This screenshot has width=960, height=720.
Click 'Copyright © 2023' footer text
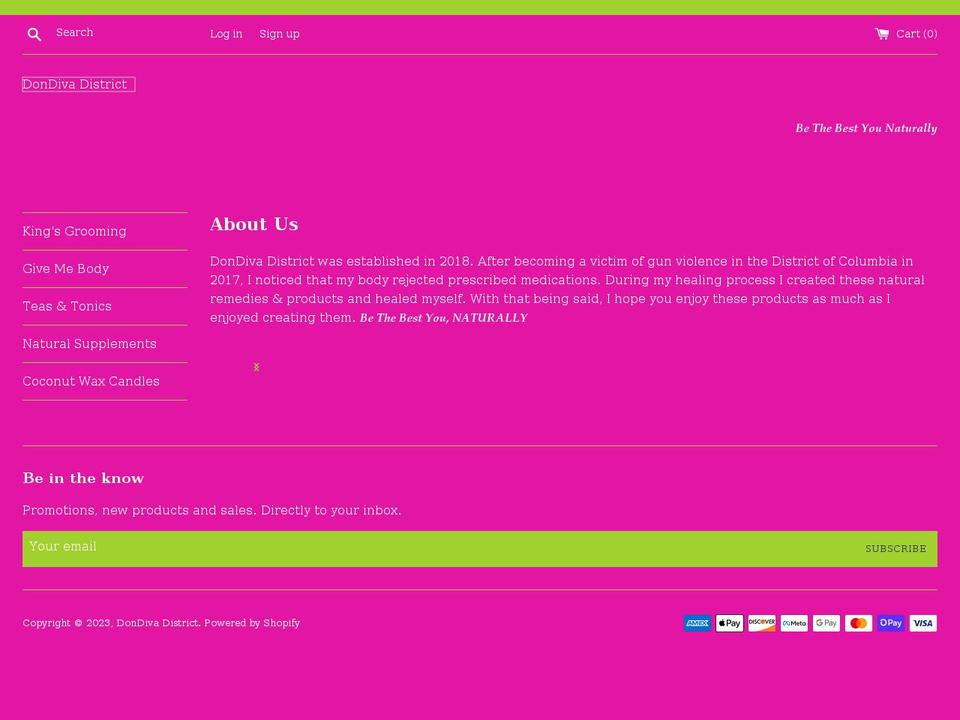click(67, 623)
